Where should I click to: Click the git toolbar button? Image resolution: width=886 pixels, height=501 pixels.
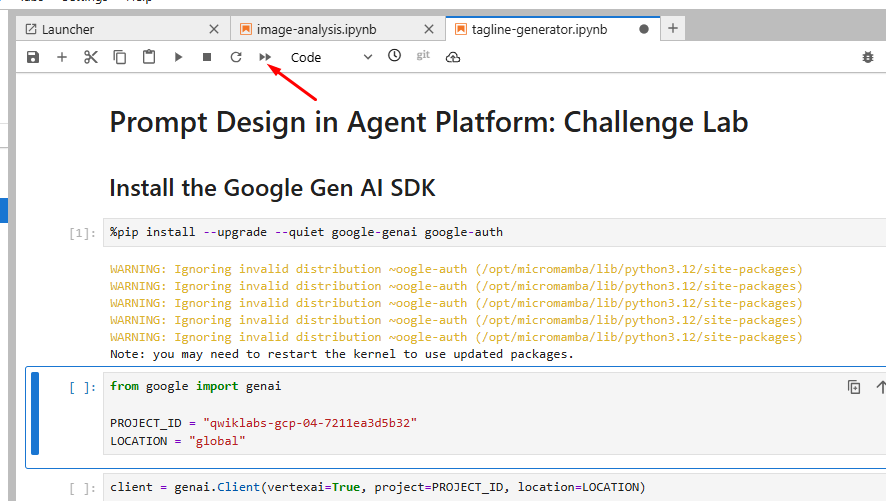click(x=423, y=55)
